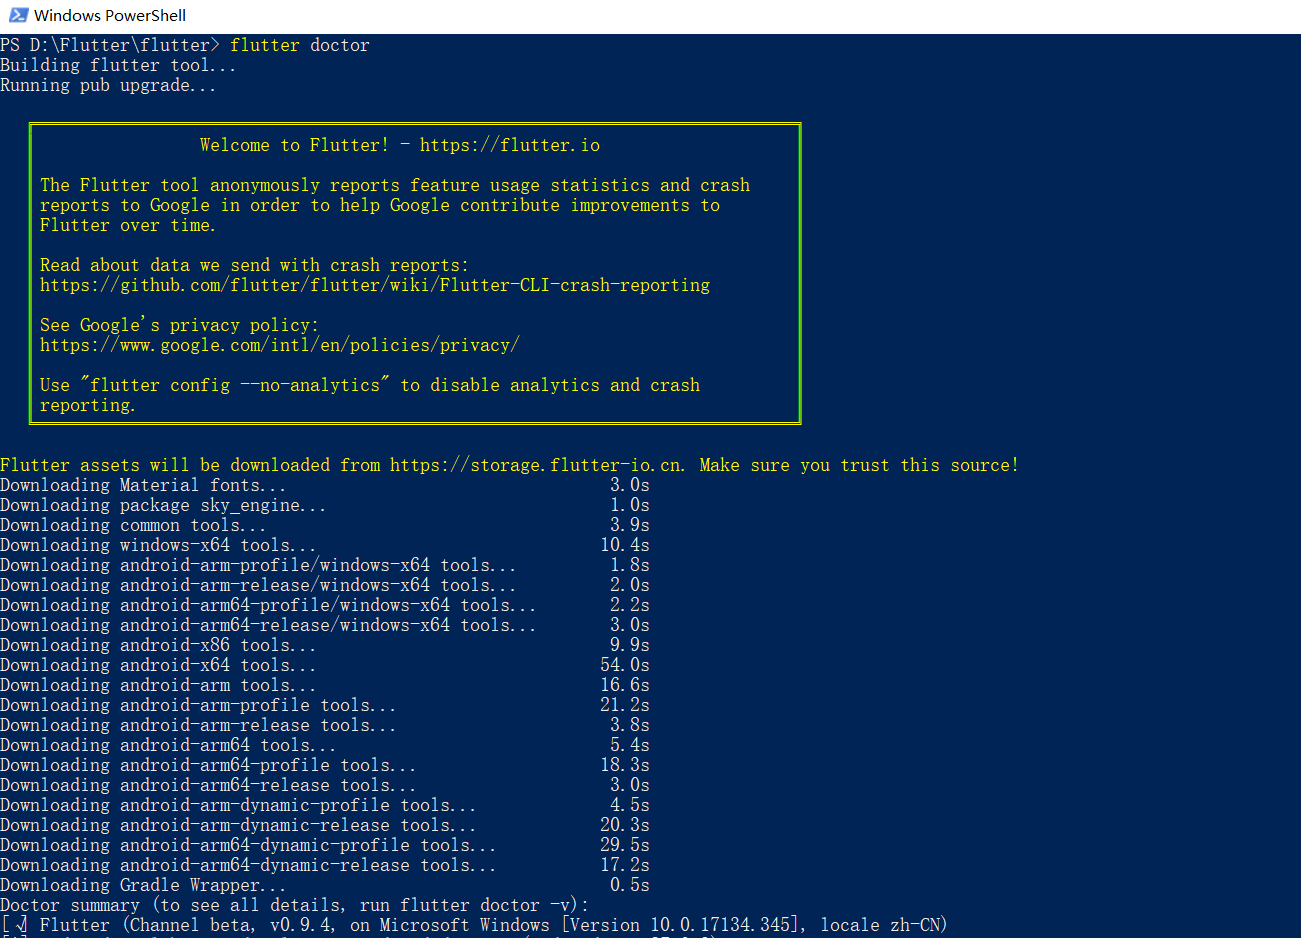Click the "Downloading Material fonts..." line
Image resolution: width=1301 pixels, height=938 pixels.
coord(143,485)
